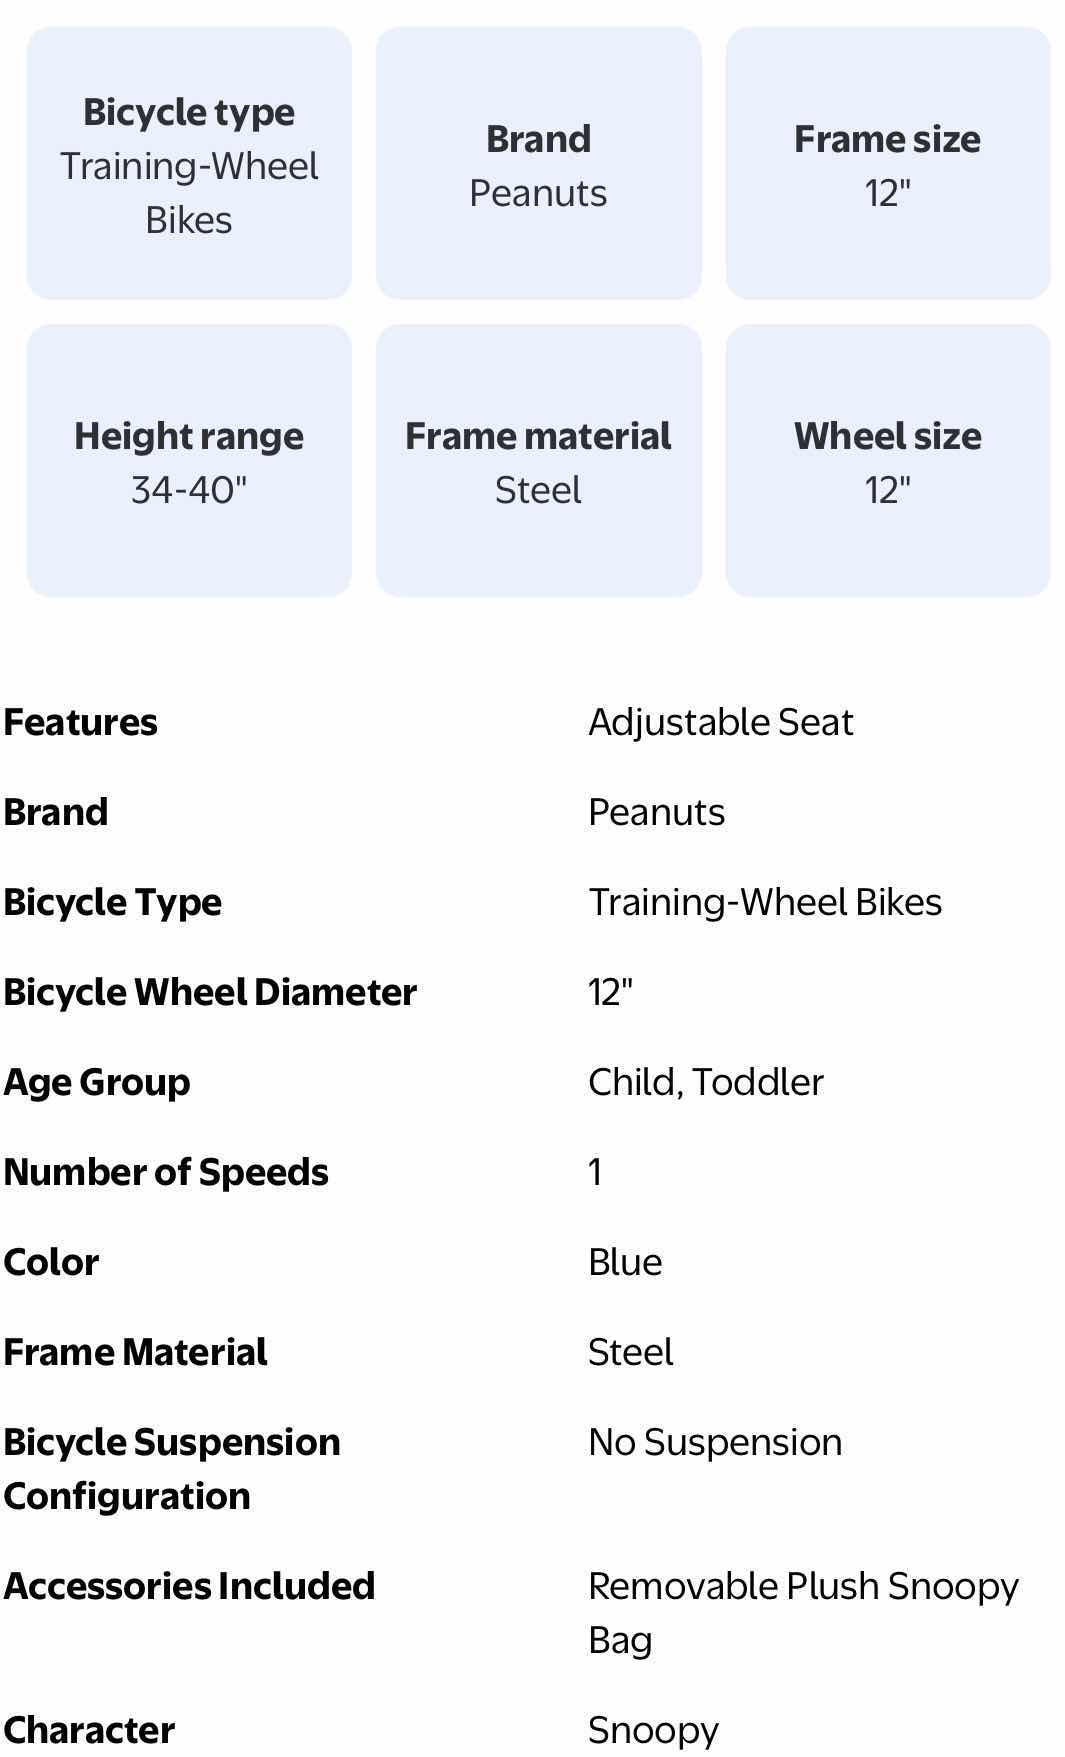Select the Bicycle Suspension Configuration label

pyautogui.click(x=172, y=1469)
